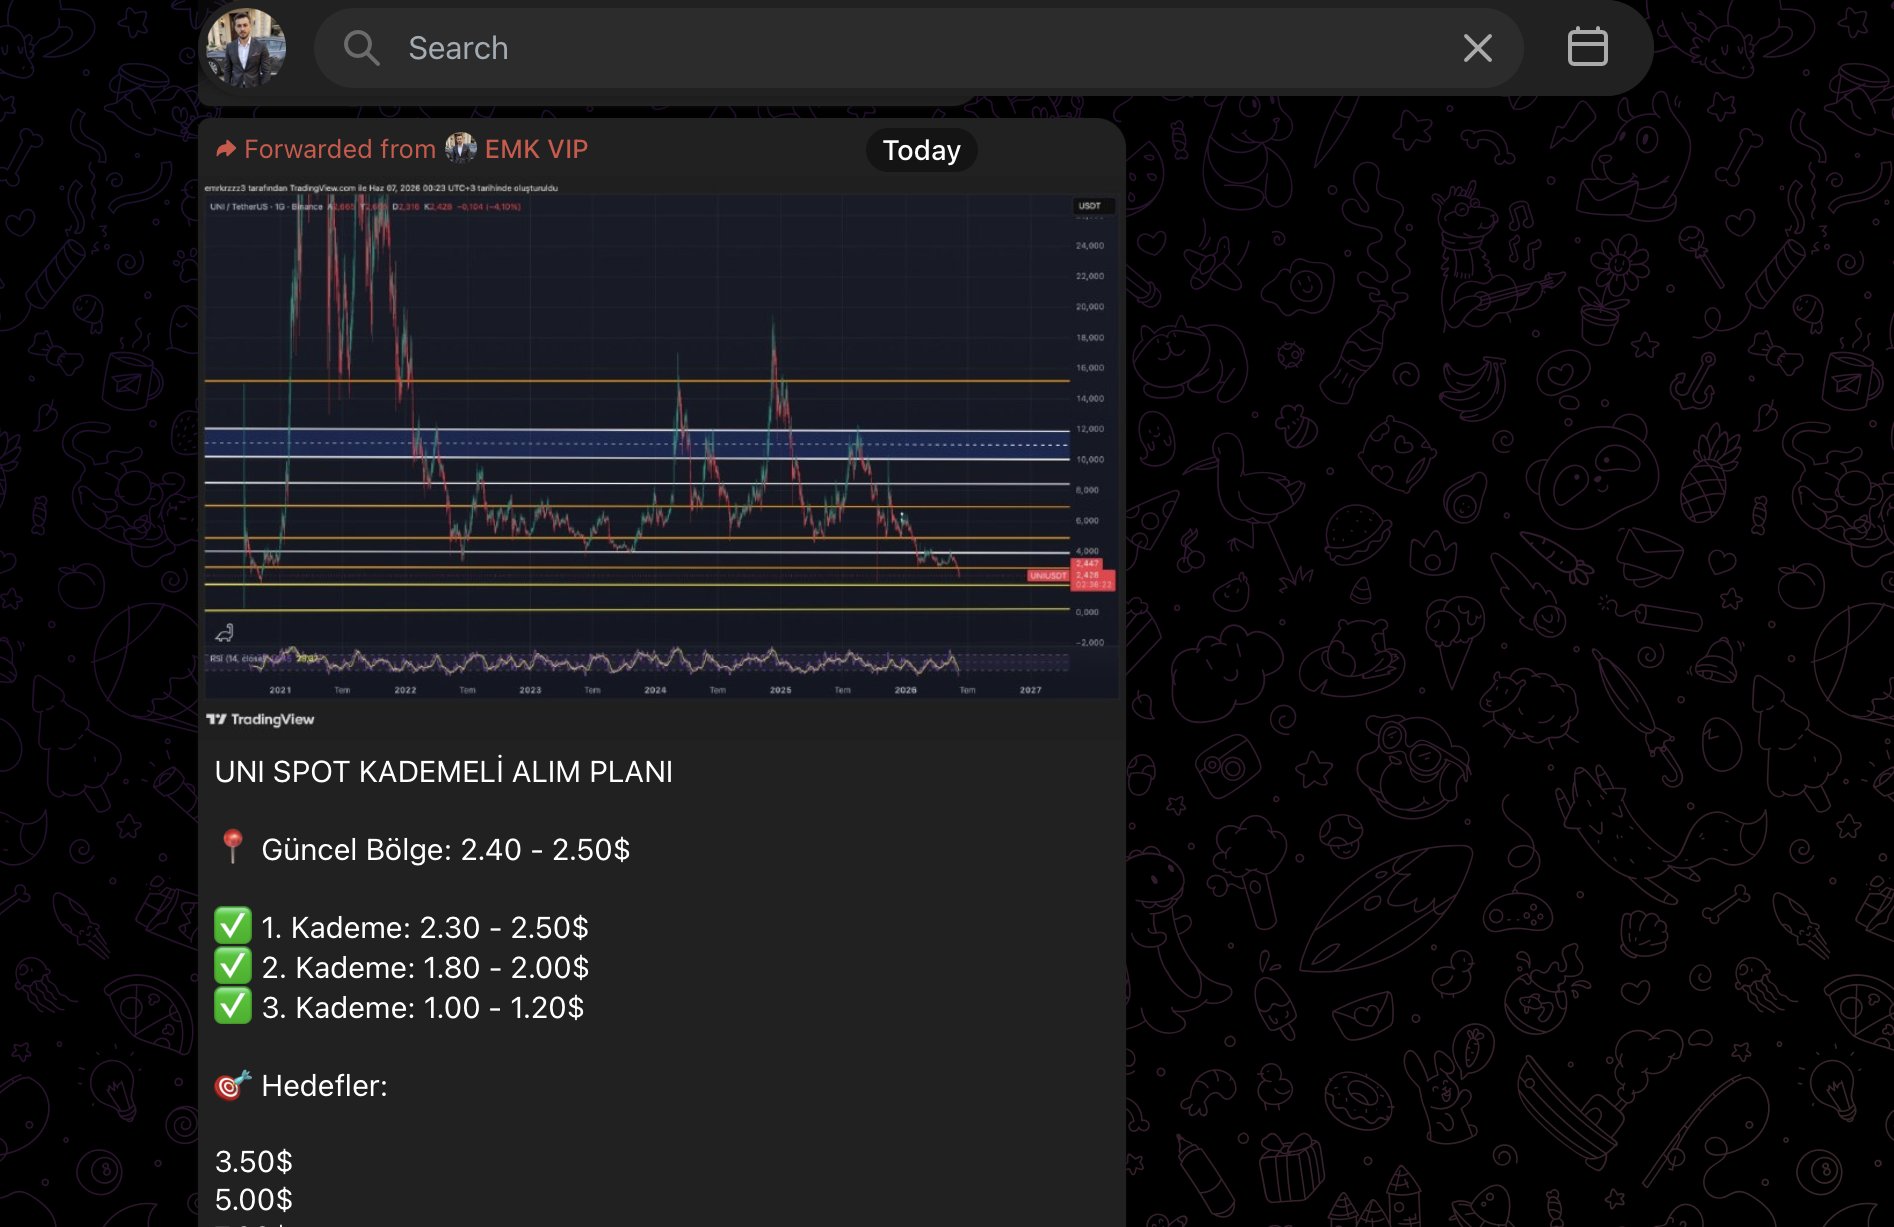Viewport: 1894px width, 1227px height.
Task: Select the 'UNI SPOT KADEMELİ ALIM PLANI' heading
Action: coord(444,772)
